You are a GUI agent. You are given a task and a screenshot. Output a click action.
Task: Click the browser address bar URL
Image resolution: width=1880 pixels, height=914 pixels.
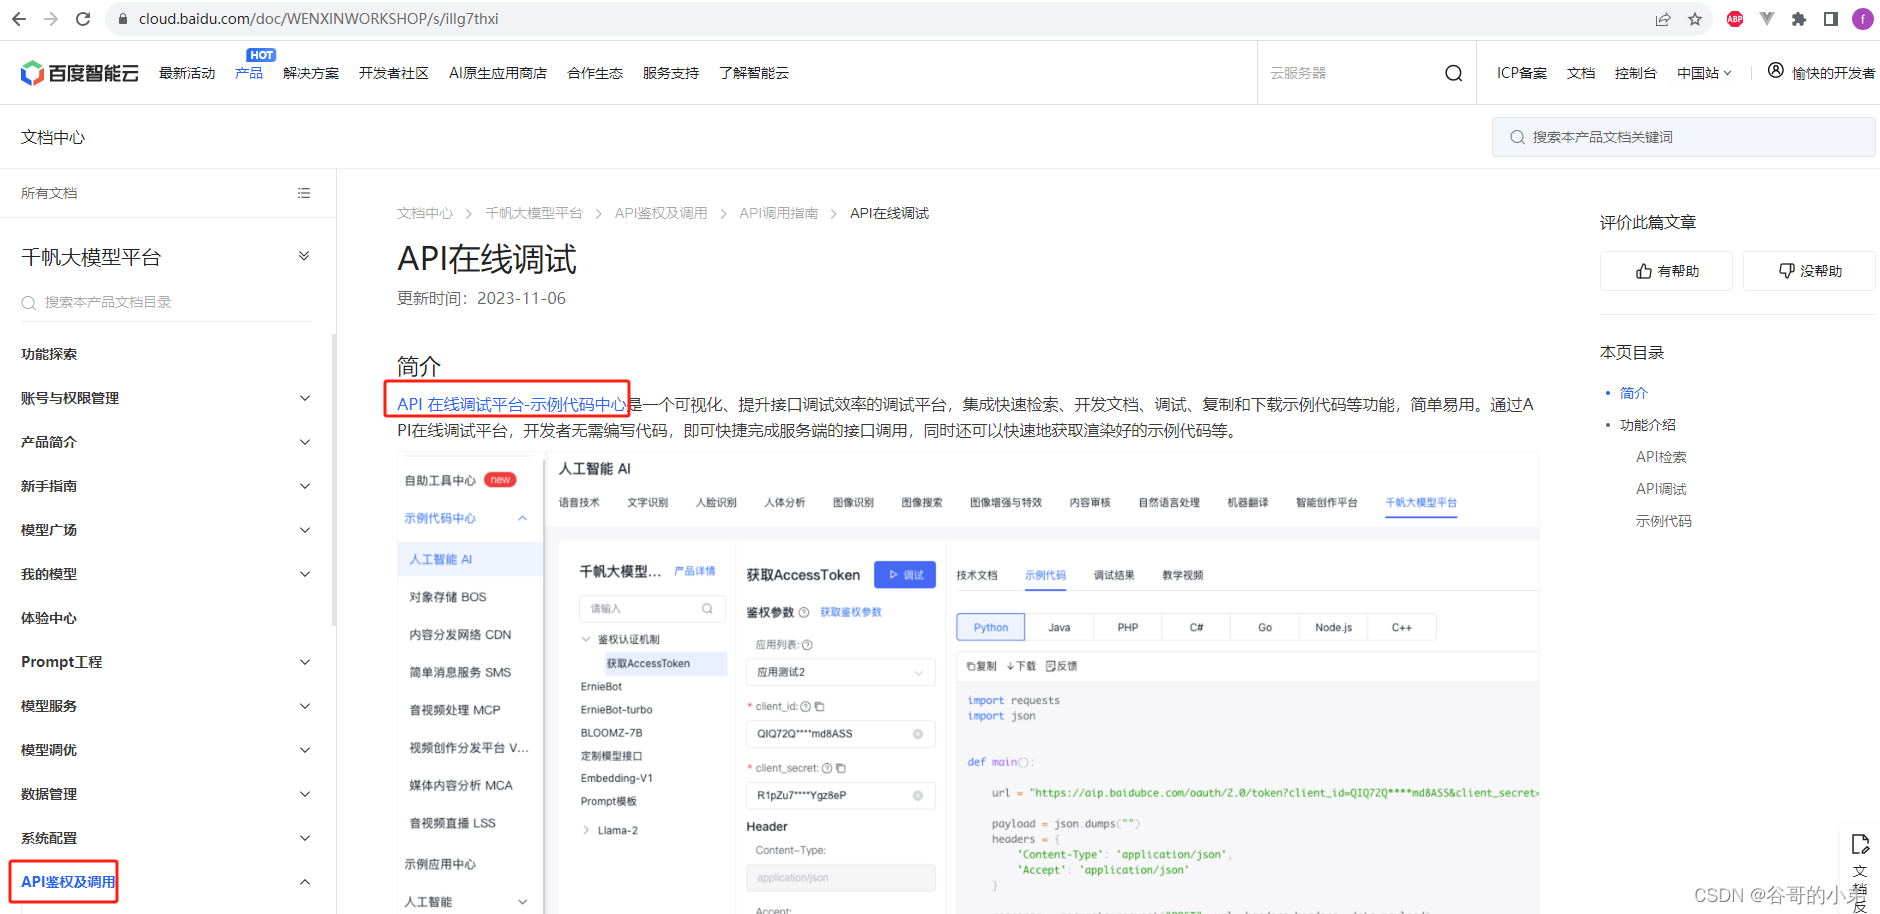[318, 19]
